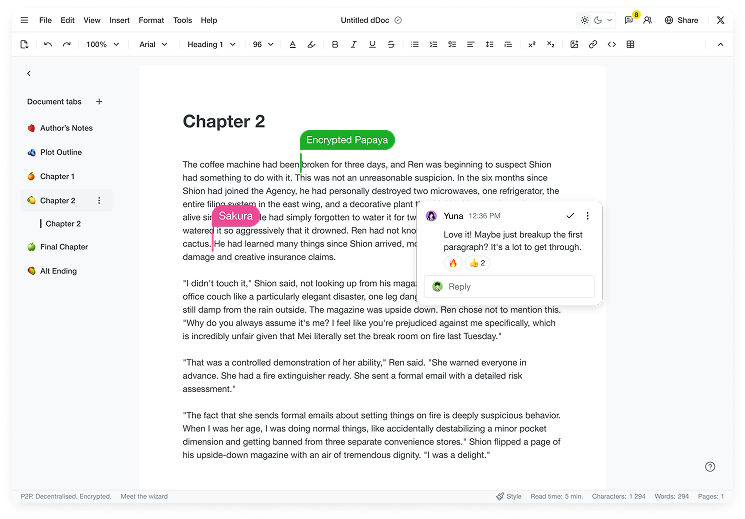
Task: Expand the theme selector chevron
Action: click(610, 20)
